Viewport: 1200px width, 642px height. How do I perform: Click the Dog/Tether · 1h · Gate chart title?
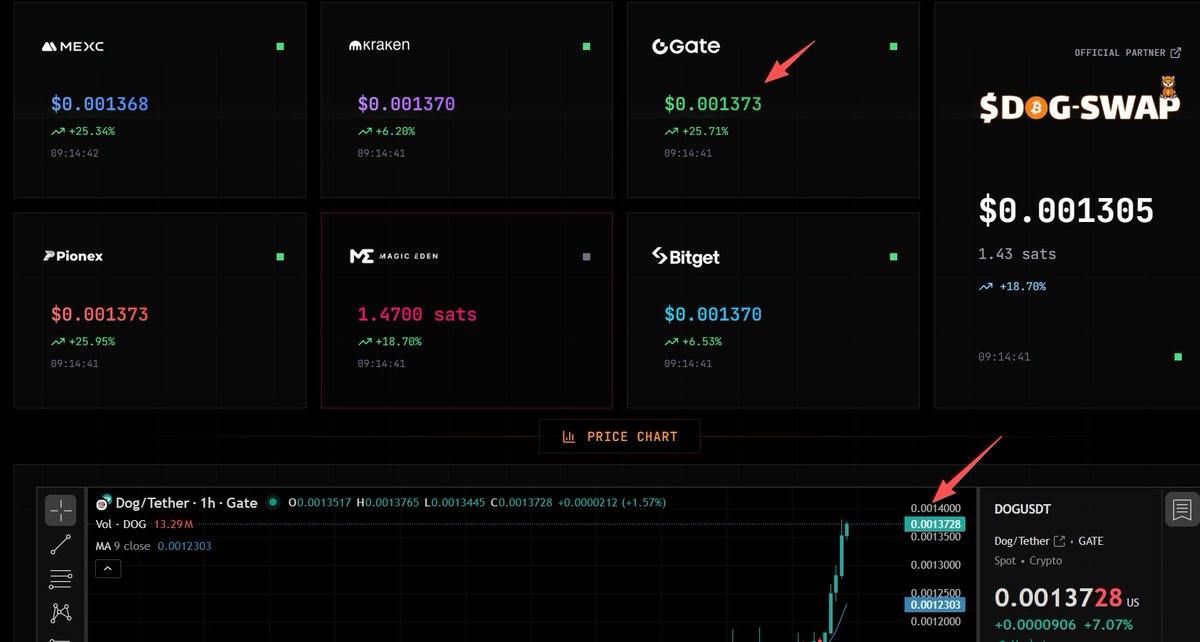186,503
